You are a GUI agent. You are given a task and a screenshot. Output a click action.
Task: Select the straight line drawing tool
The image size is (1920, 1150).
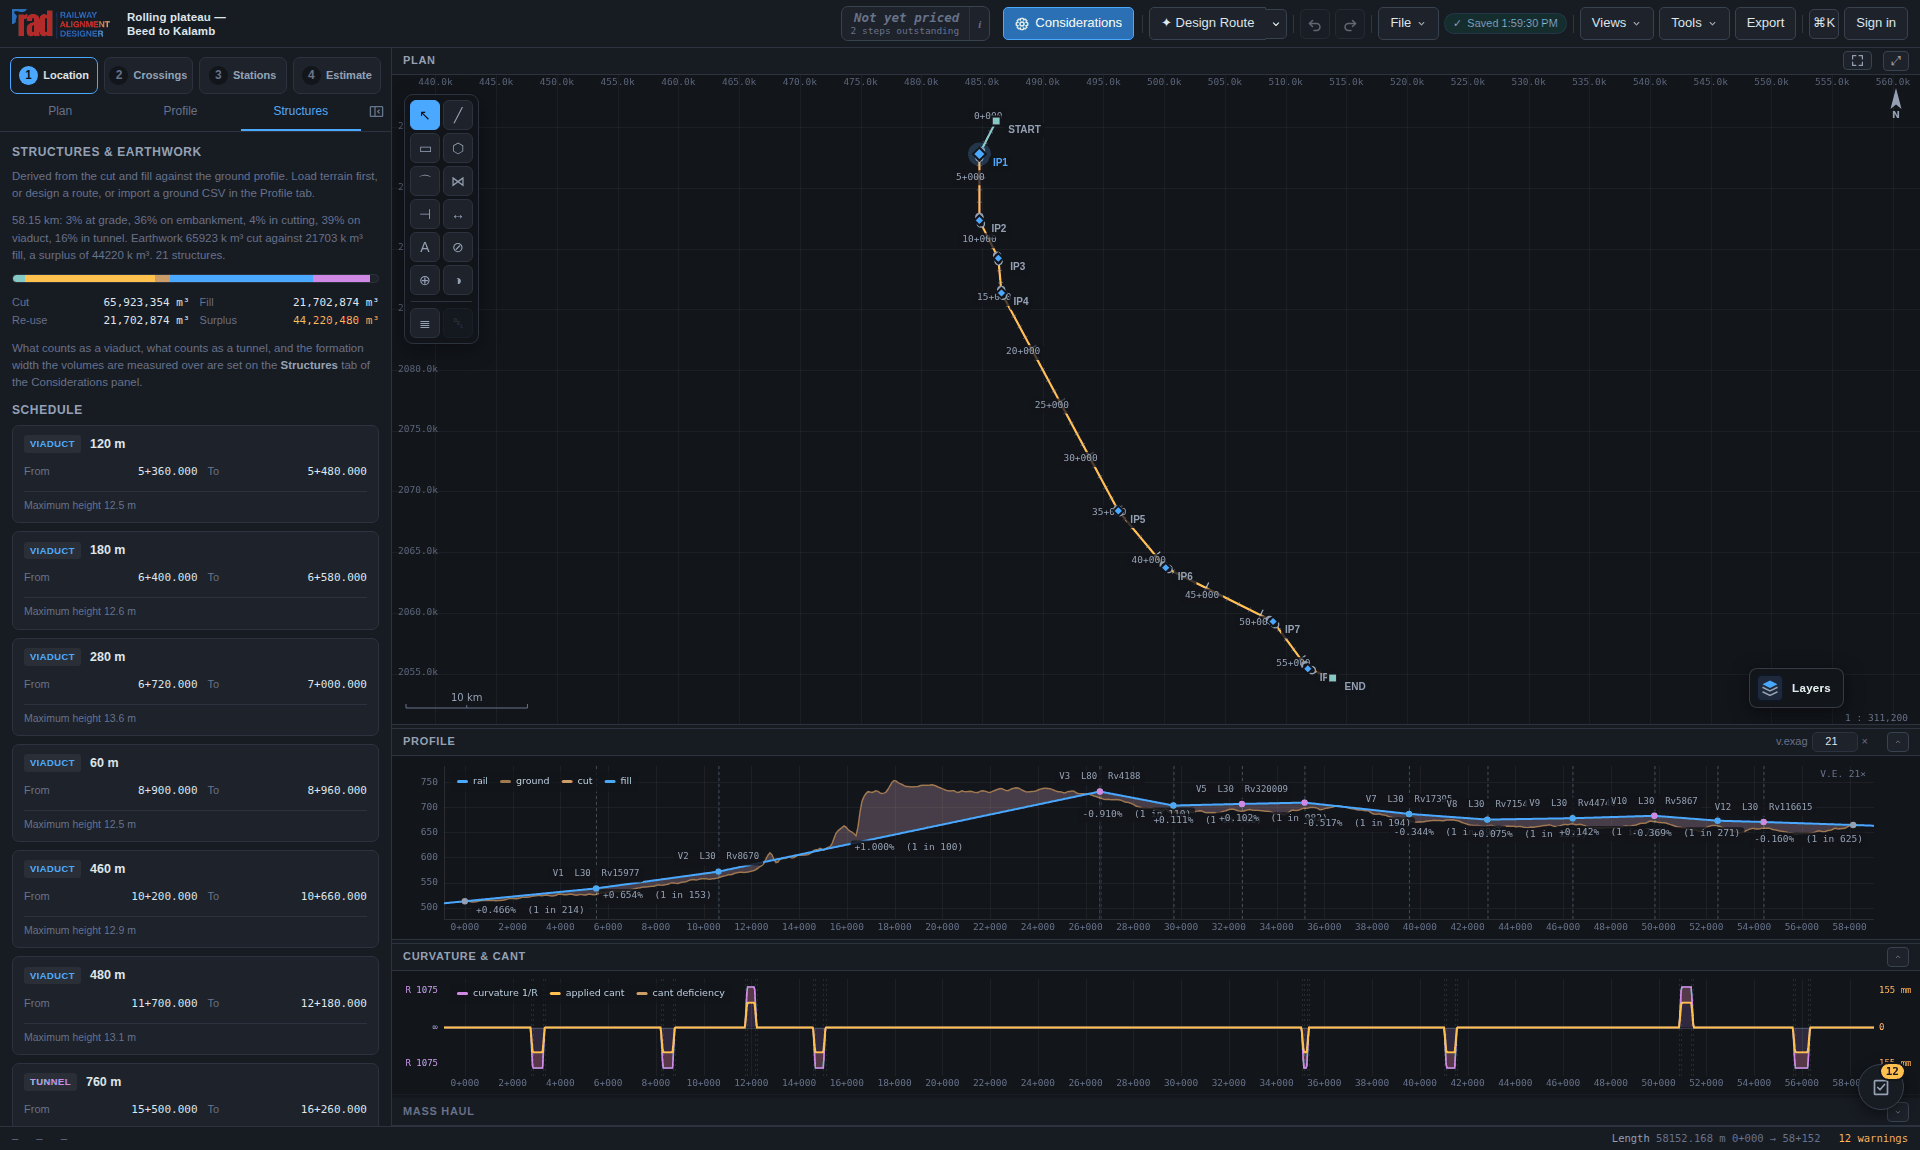point(458,116)
